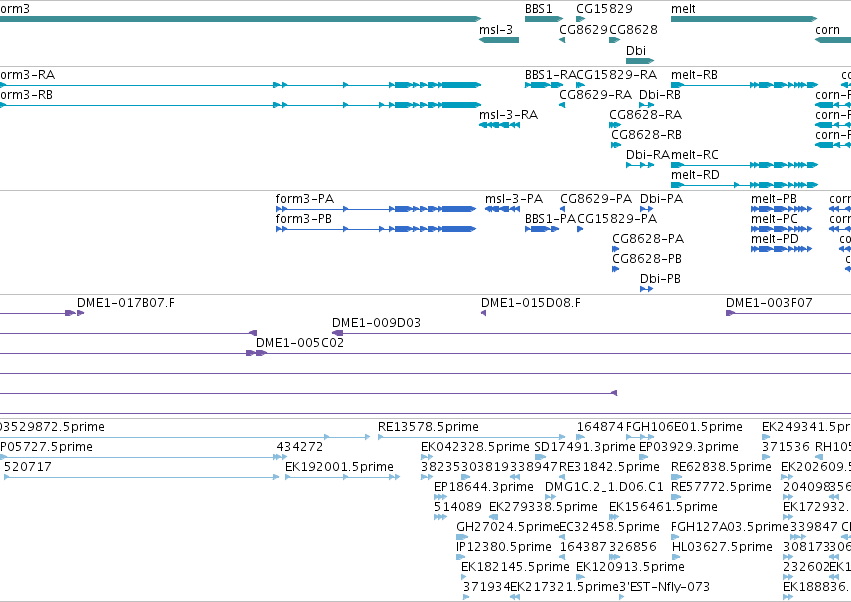Select the msl-3-RA transcript label
851x602 pixels.
pyautogui.click(x=509, y=115)
